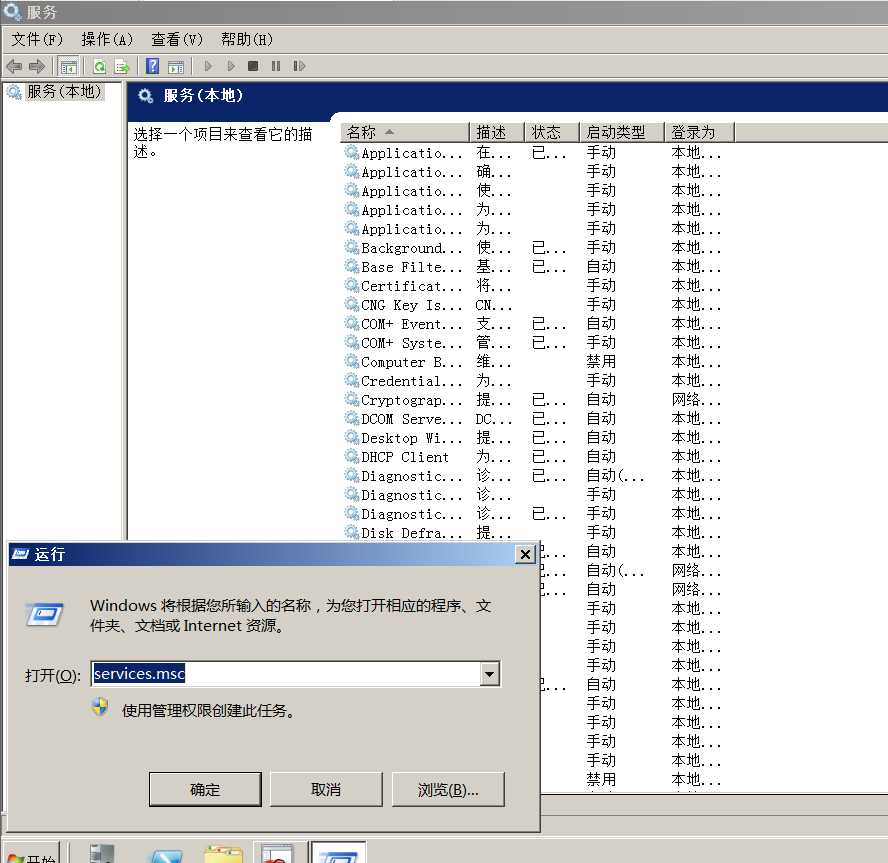Click the Stop service square icon
This screenshot has height=863, width=888.
253,66
